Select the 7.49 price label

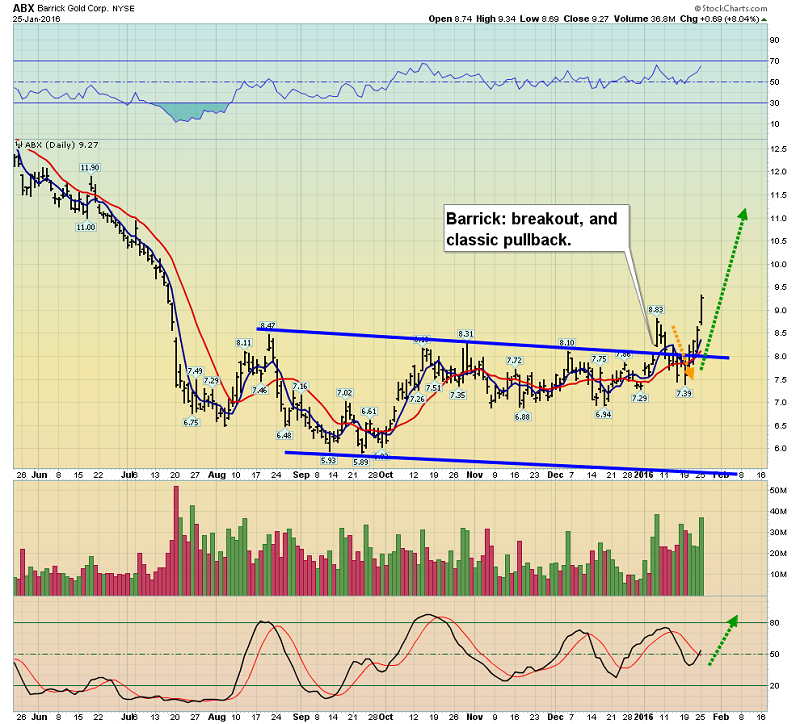click(x=195, y=371)
